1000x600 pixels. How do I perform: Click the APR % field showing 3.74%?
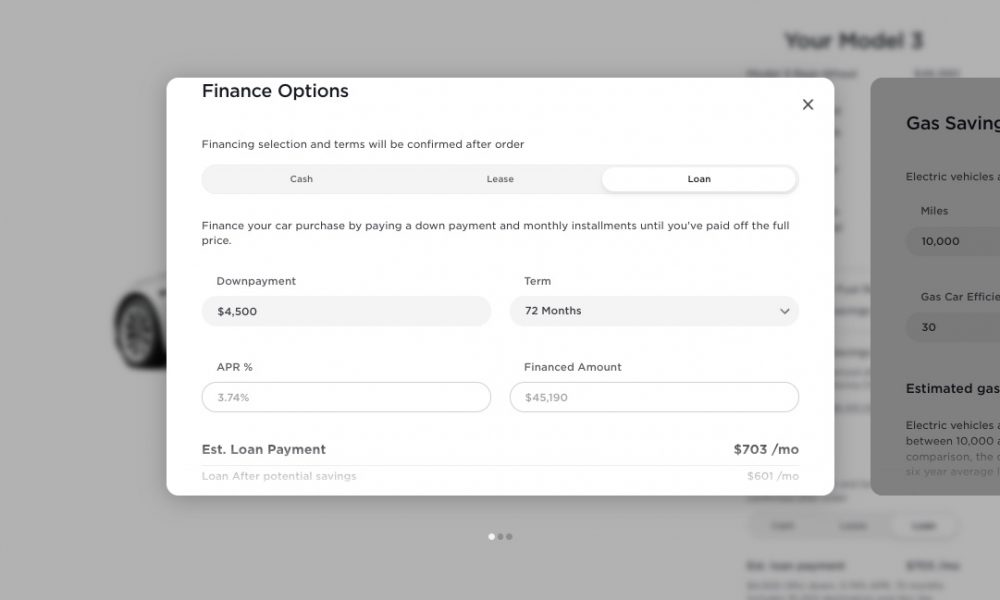346,397
